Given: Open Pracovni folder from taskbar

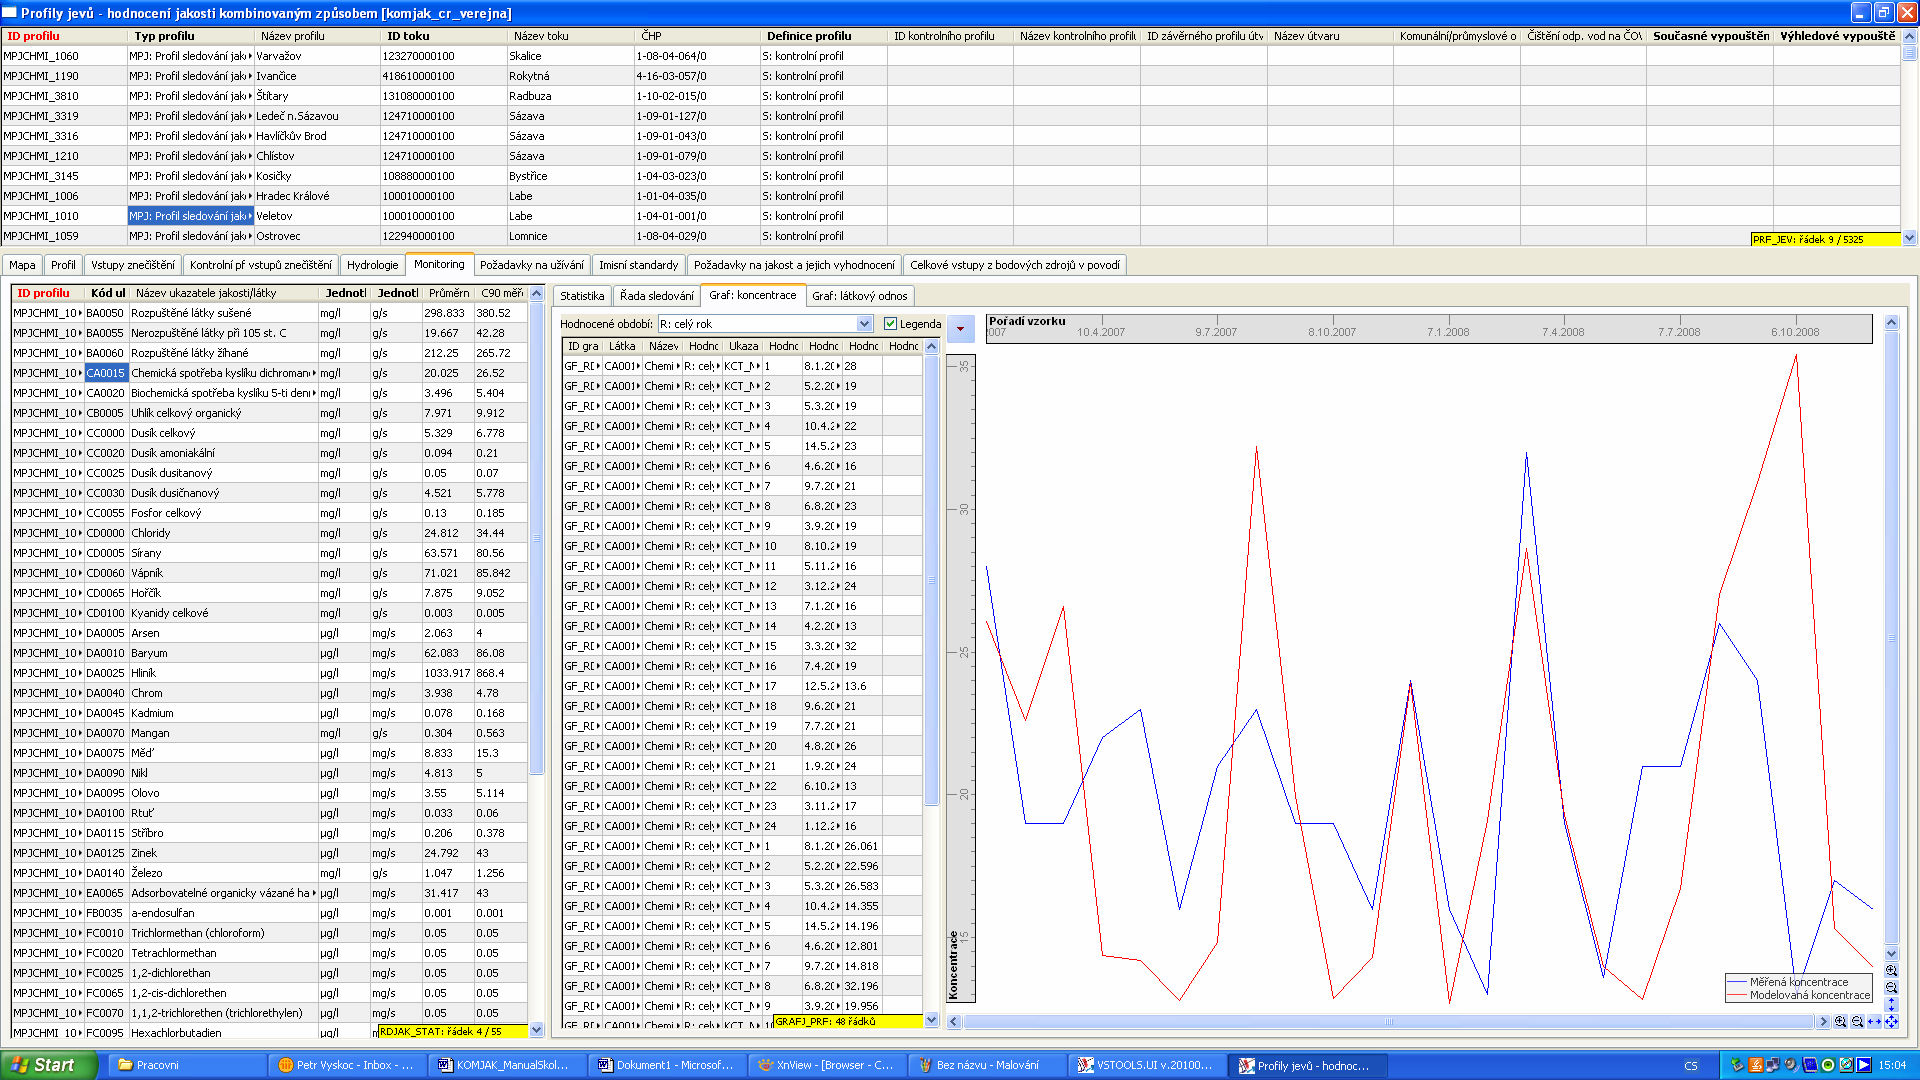Looking at the screenshot, I should 187,1065.
